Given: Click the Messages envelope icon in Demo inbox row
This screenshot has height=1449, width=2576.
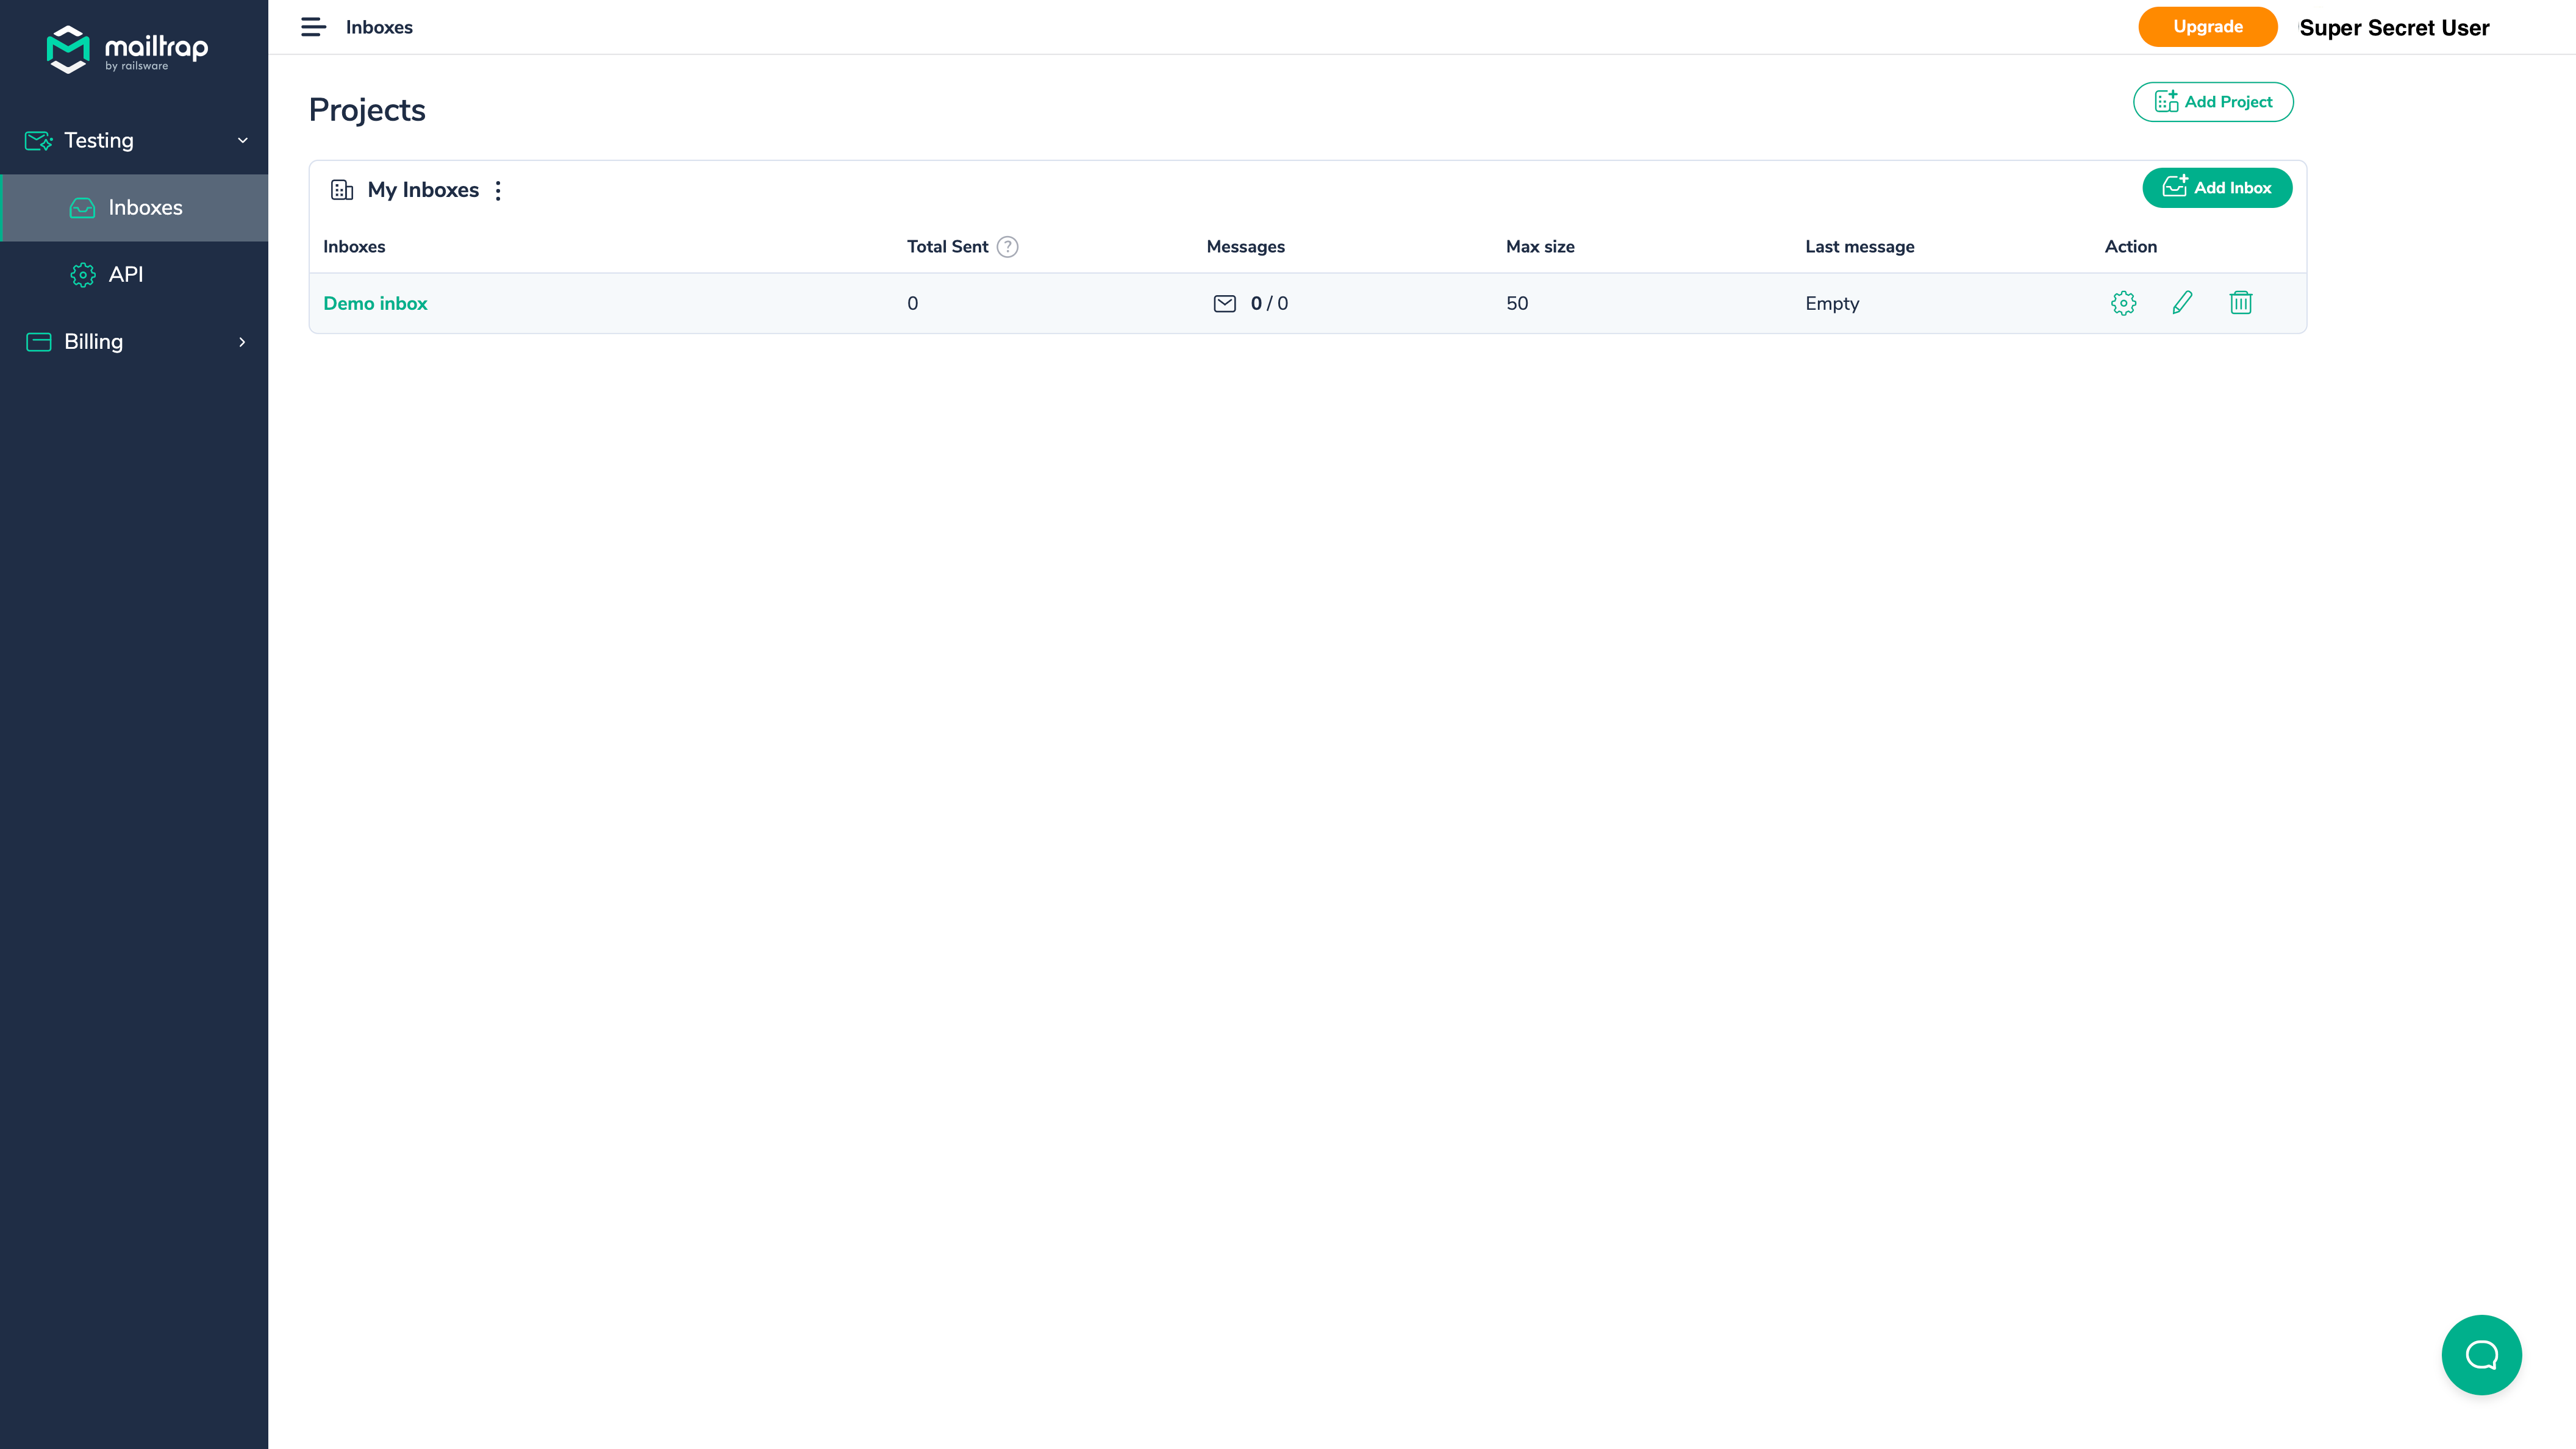Looking at the screenshot, I should [1224, 304].
